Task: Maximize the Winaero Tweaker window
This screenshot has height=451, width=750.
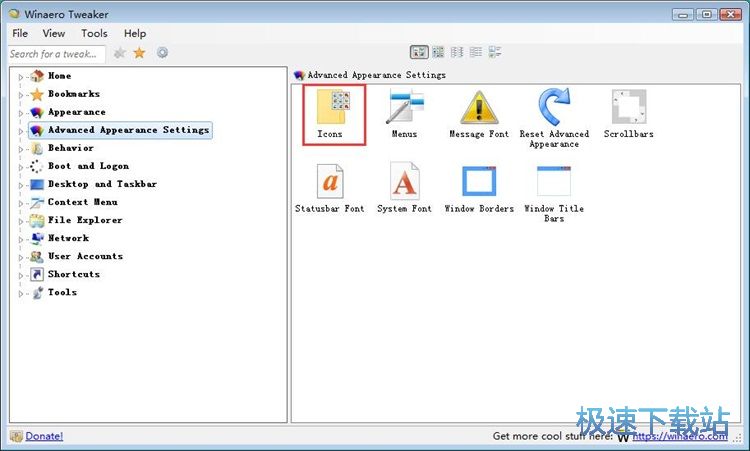Action: click(x=706, y=14)
